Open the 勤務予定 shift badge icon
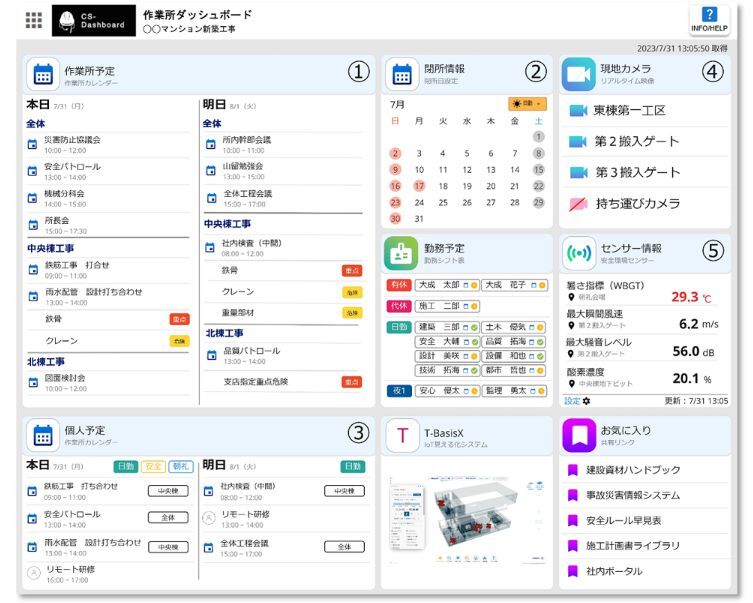The width and height of the screenshot is (753, 603). (403, 252)
